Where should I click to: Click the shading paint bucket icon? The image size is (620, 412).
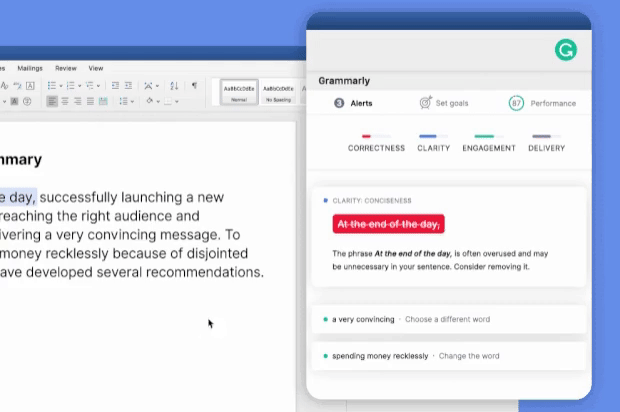point(149,101)
